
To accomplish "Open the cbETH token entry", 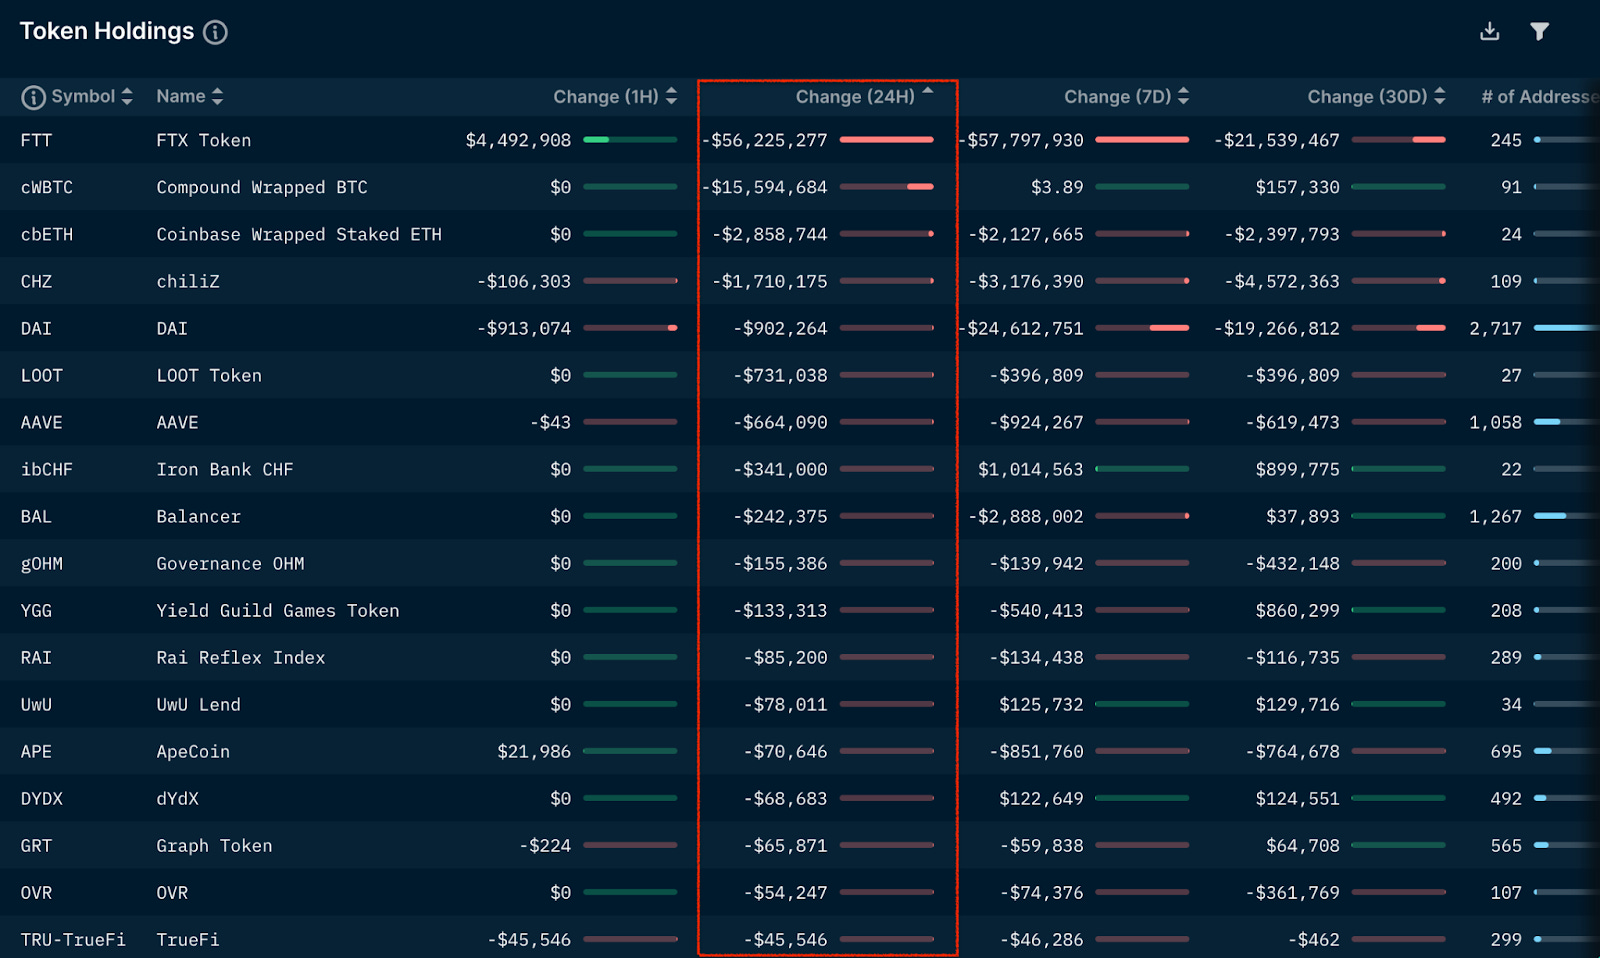I will click(x=47, y=234).
